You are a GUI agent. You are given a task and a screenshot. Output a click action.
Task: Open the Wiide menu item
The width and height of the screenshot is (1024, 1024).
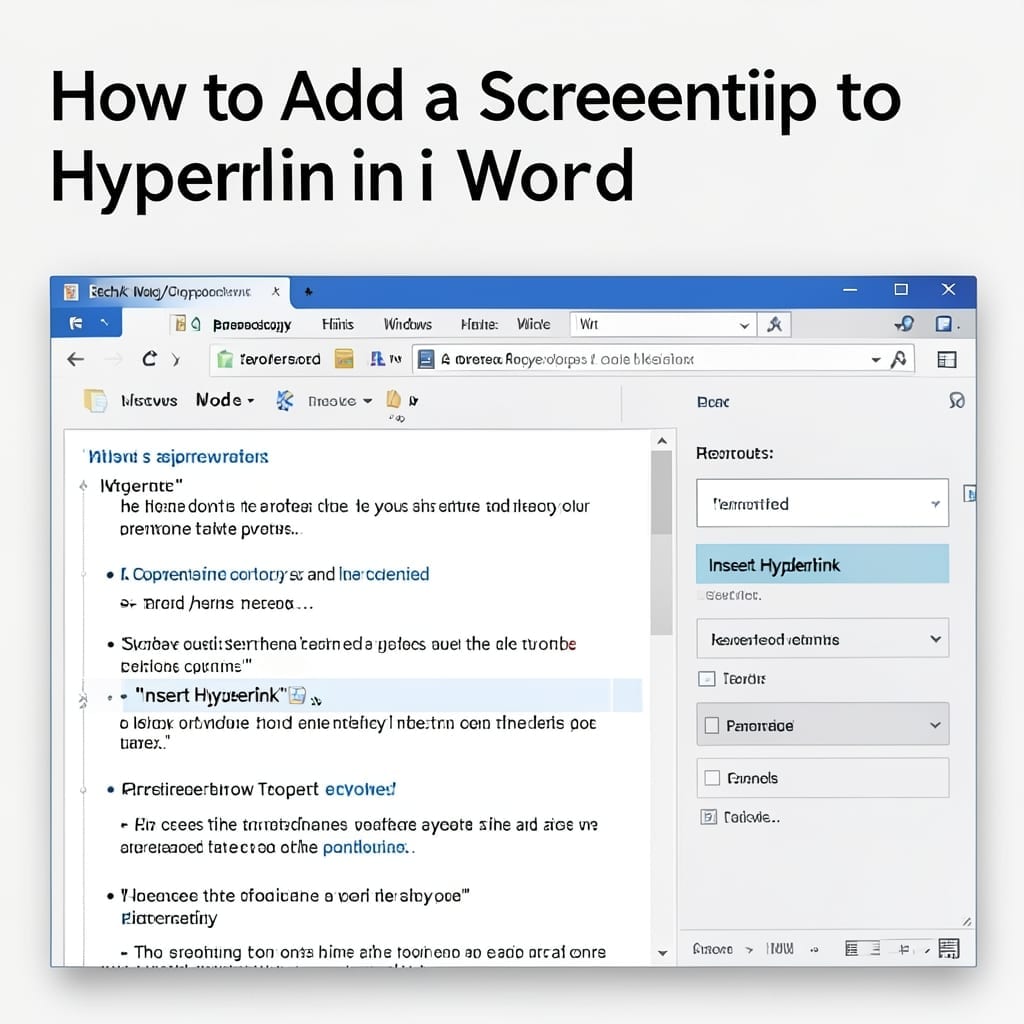click(x=534, y=324)
